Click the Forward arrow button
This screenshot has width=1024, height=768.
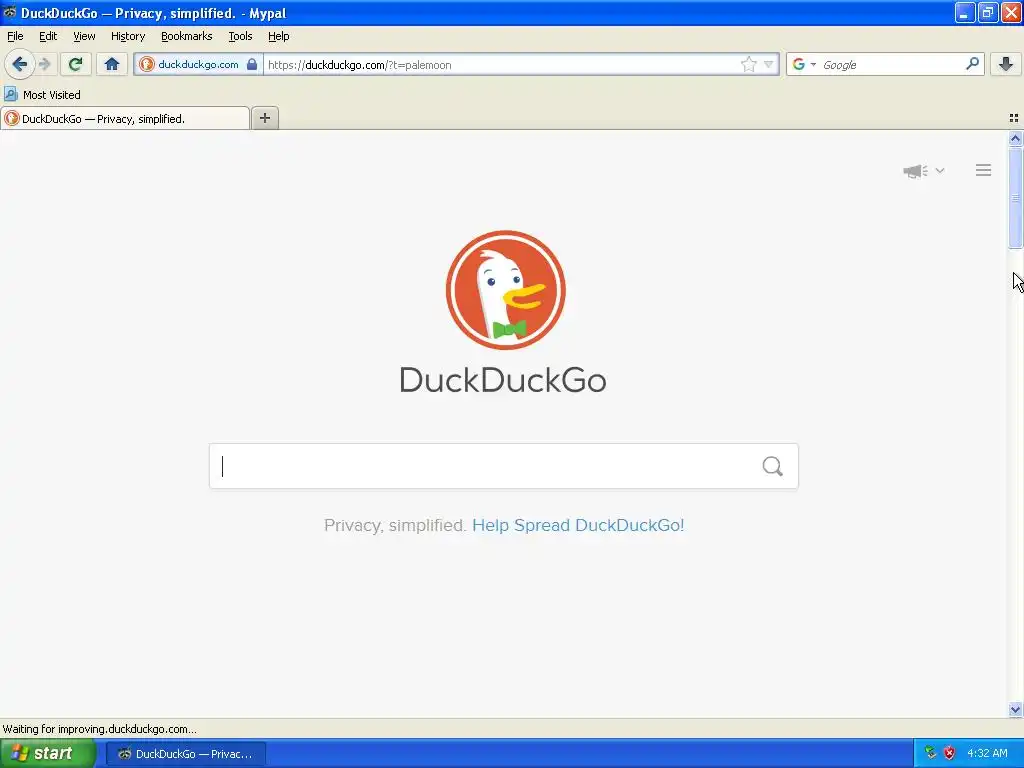click(45, 64)
